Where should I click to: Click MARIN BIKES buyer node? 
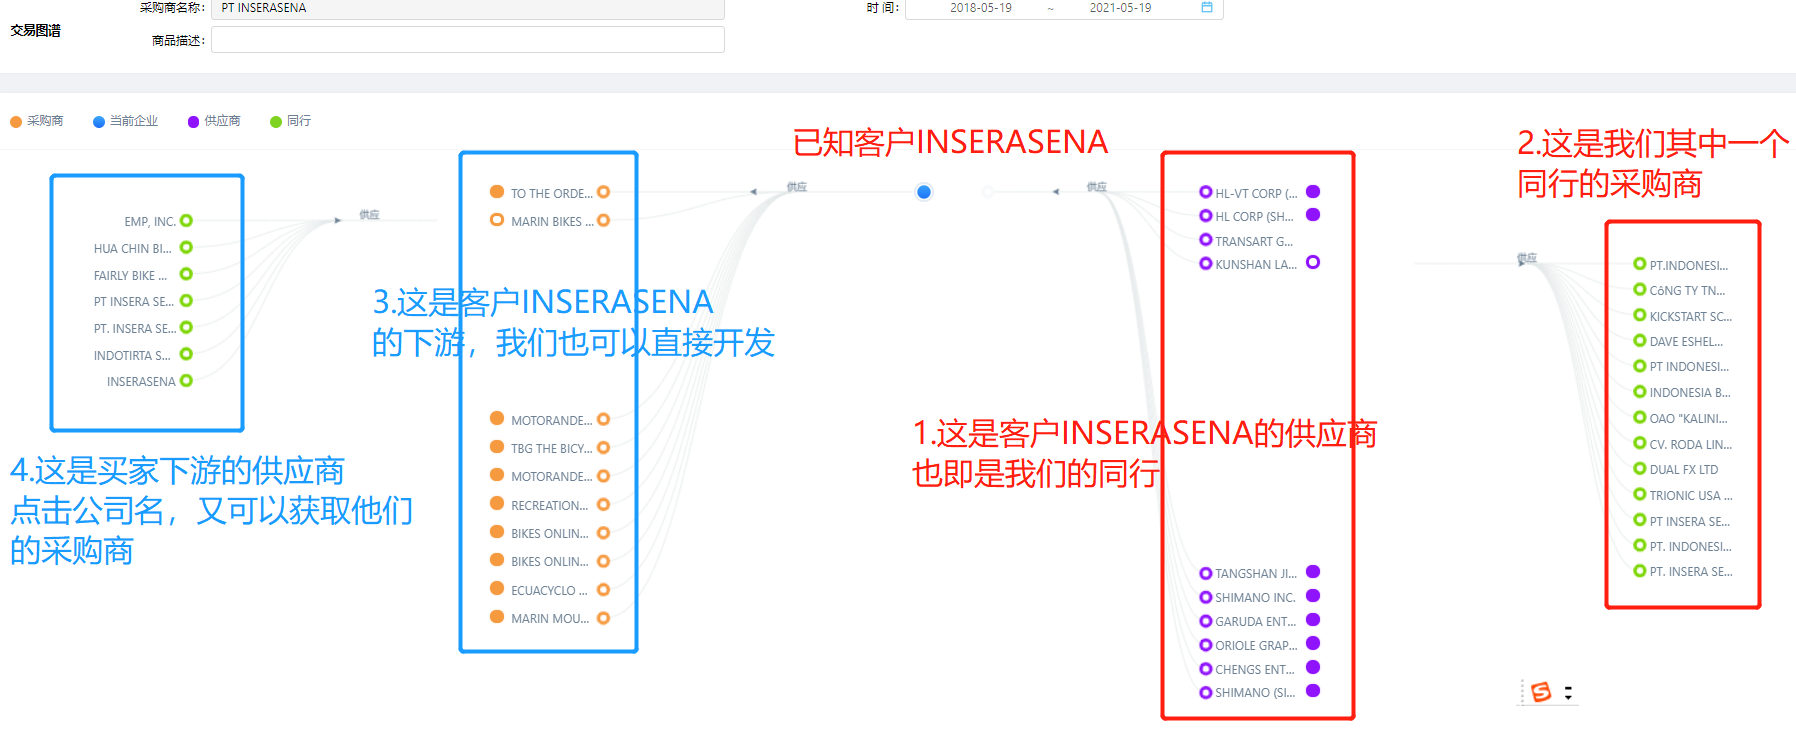(x=497, y=220)
